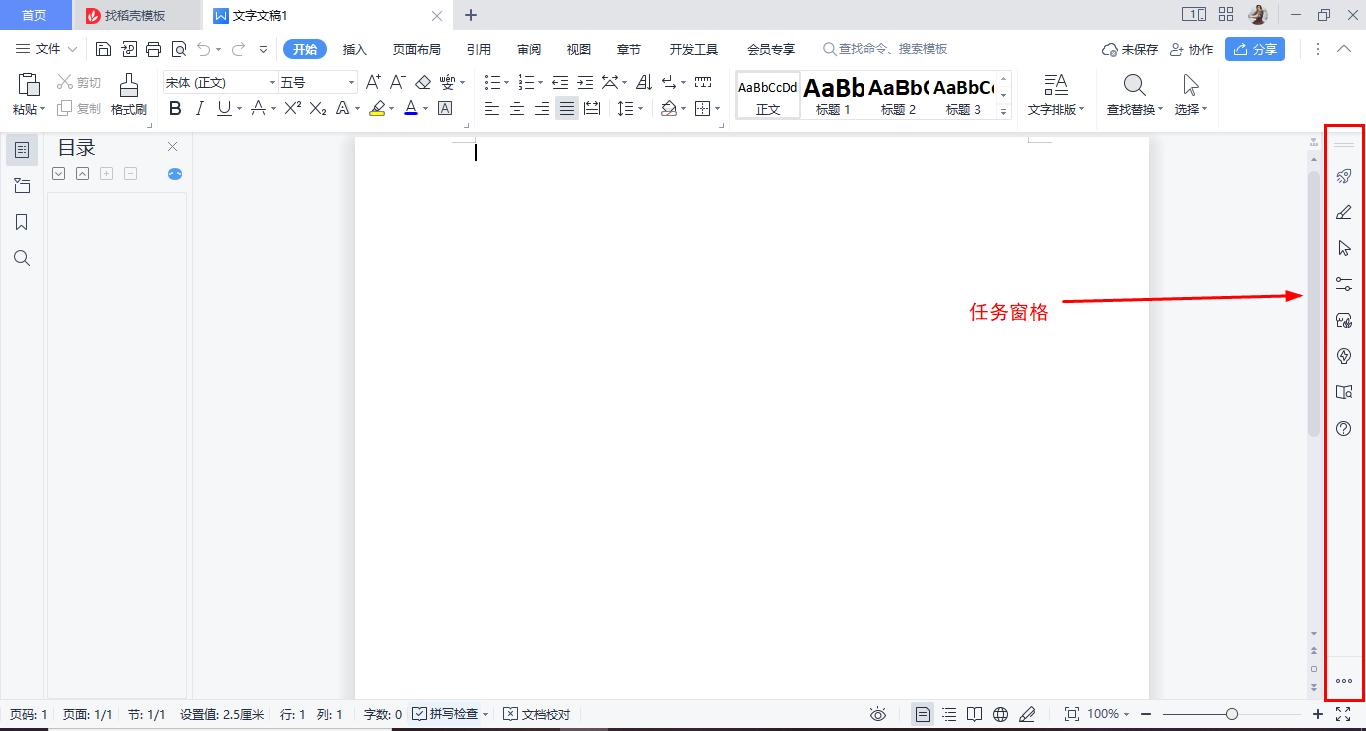Click the 分享 share button
1366x731 pixels.
[x=1255, y=48]
